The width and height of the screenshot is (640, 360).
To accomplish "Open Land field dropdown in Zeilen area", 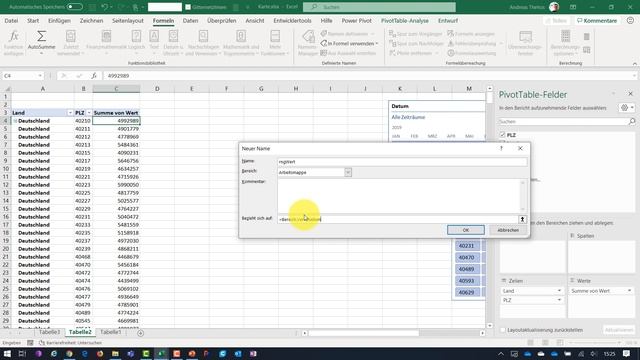I will [x=559, y=291].
